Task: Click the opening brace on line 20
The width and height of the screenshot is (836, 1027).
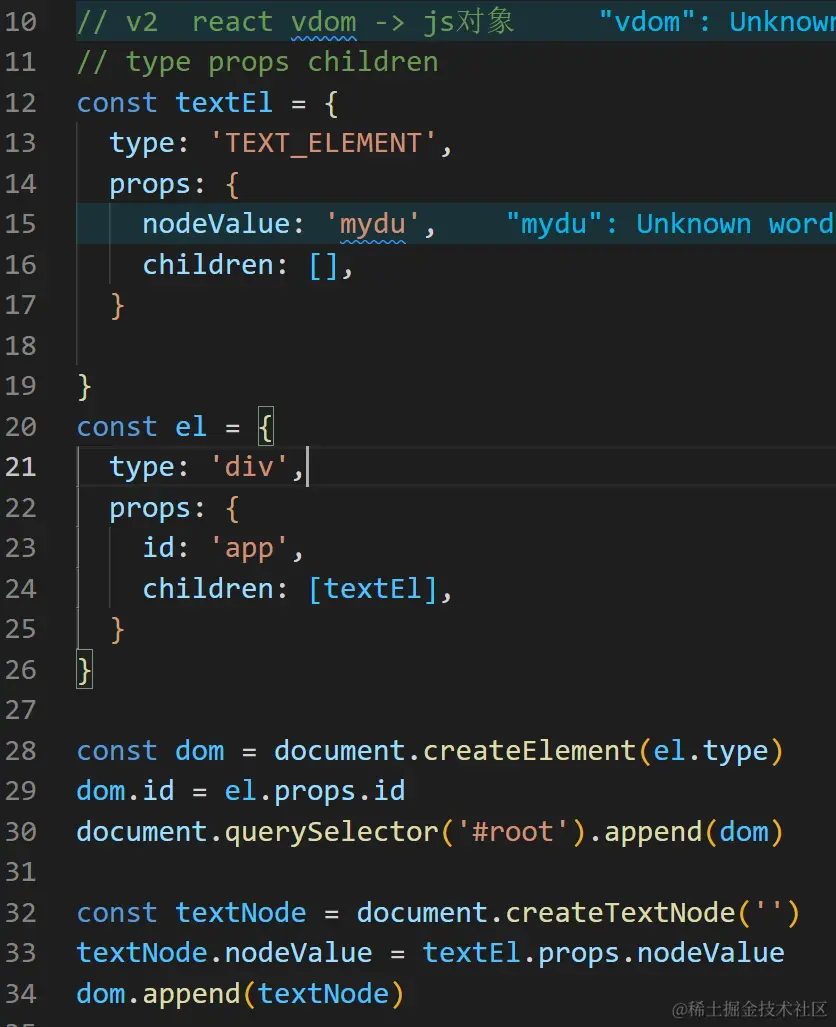Action: (x=265, y=427)
